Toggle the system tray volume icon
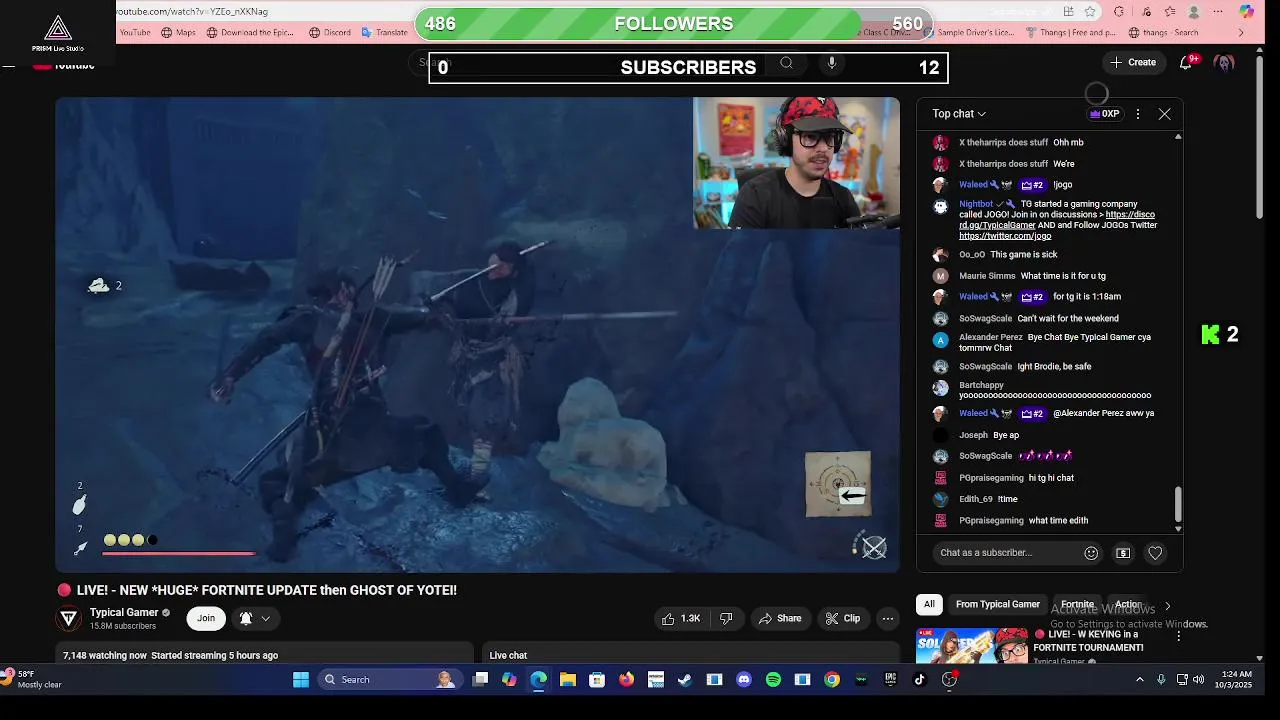The height and width of the screenshot is (720, 1280). pyautogui.click(x=1198, y=679)
